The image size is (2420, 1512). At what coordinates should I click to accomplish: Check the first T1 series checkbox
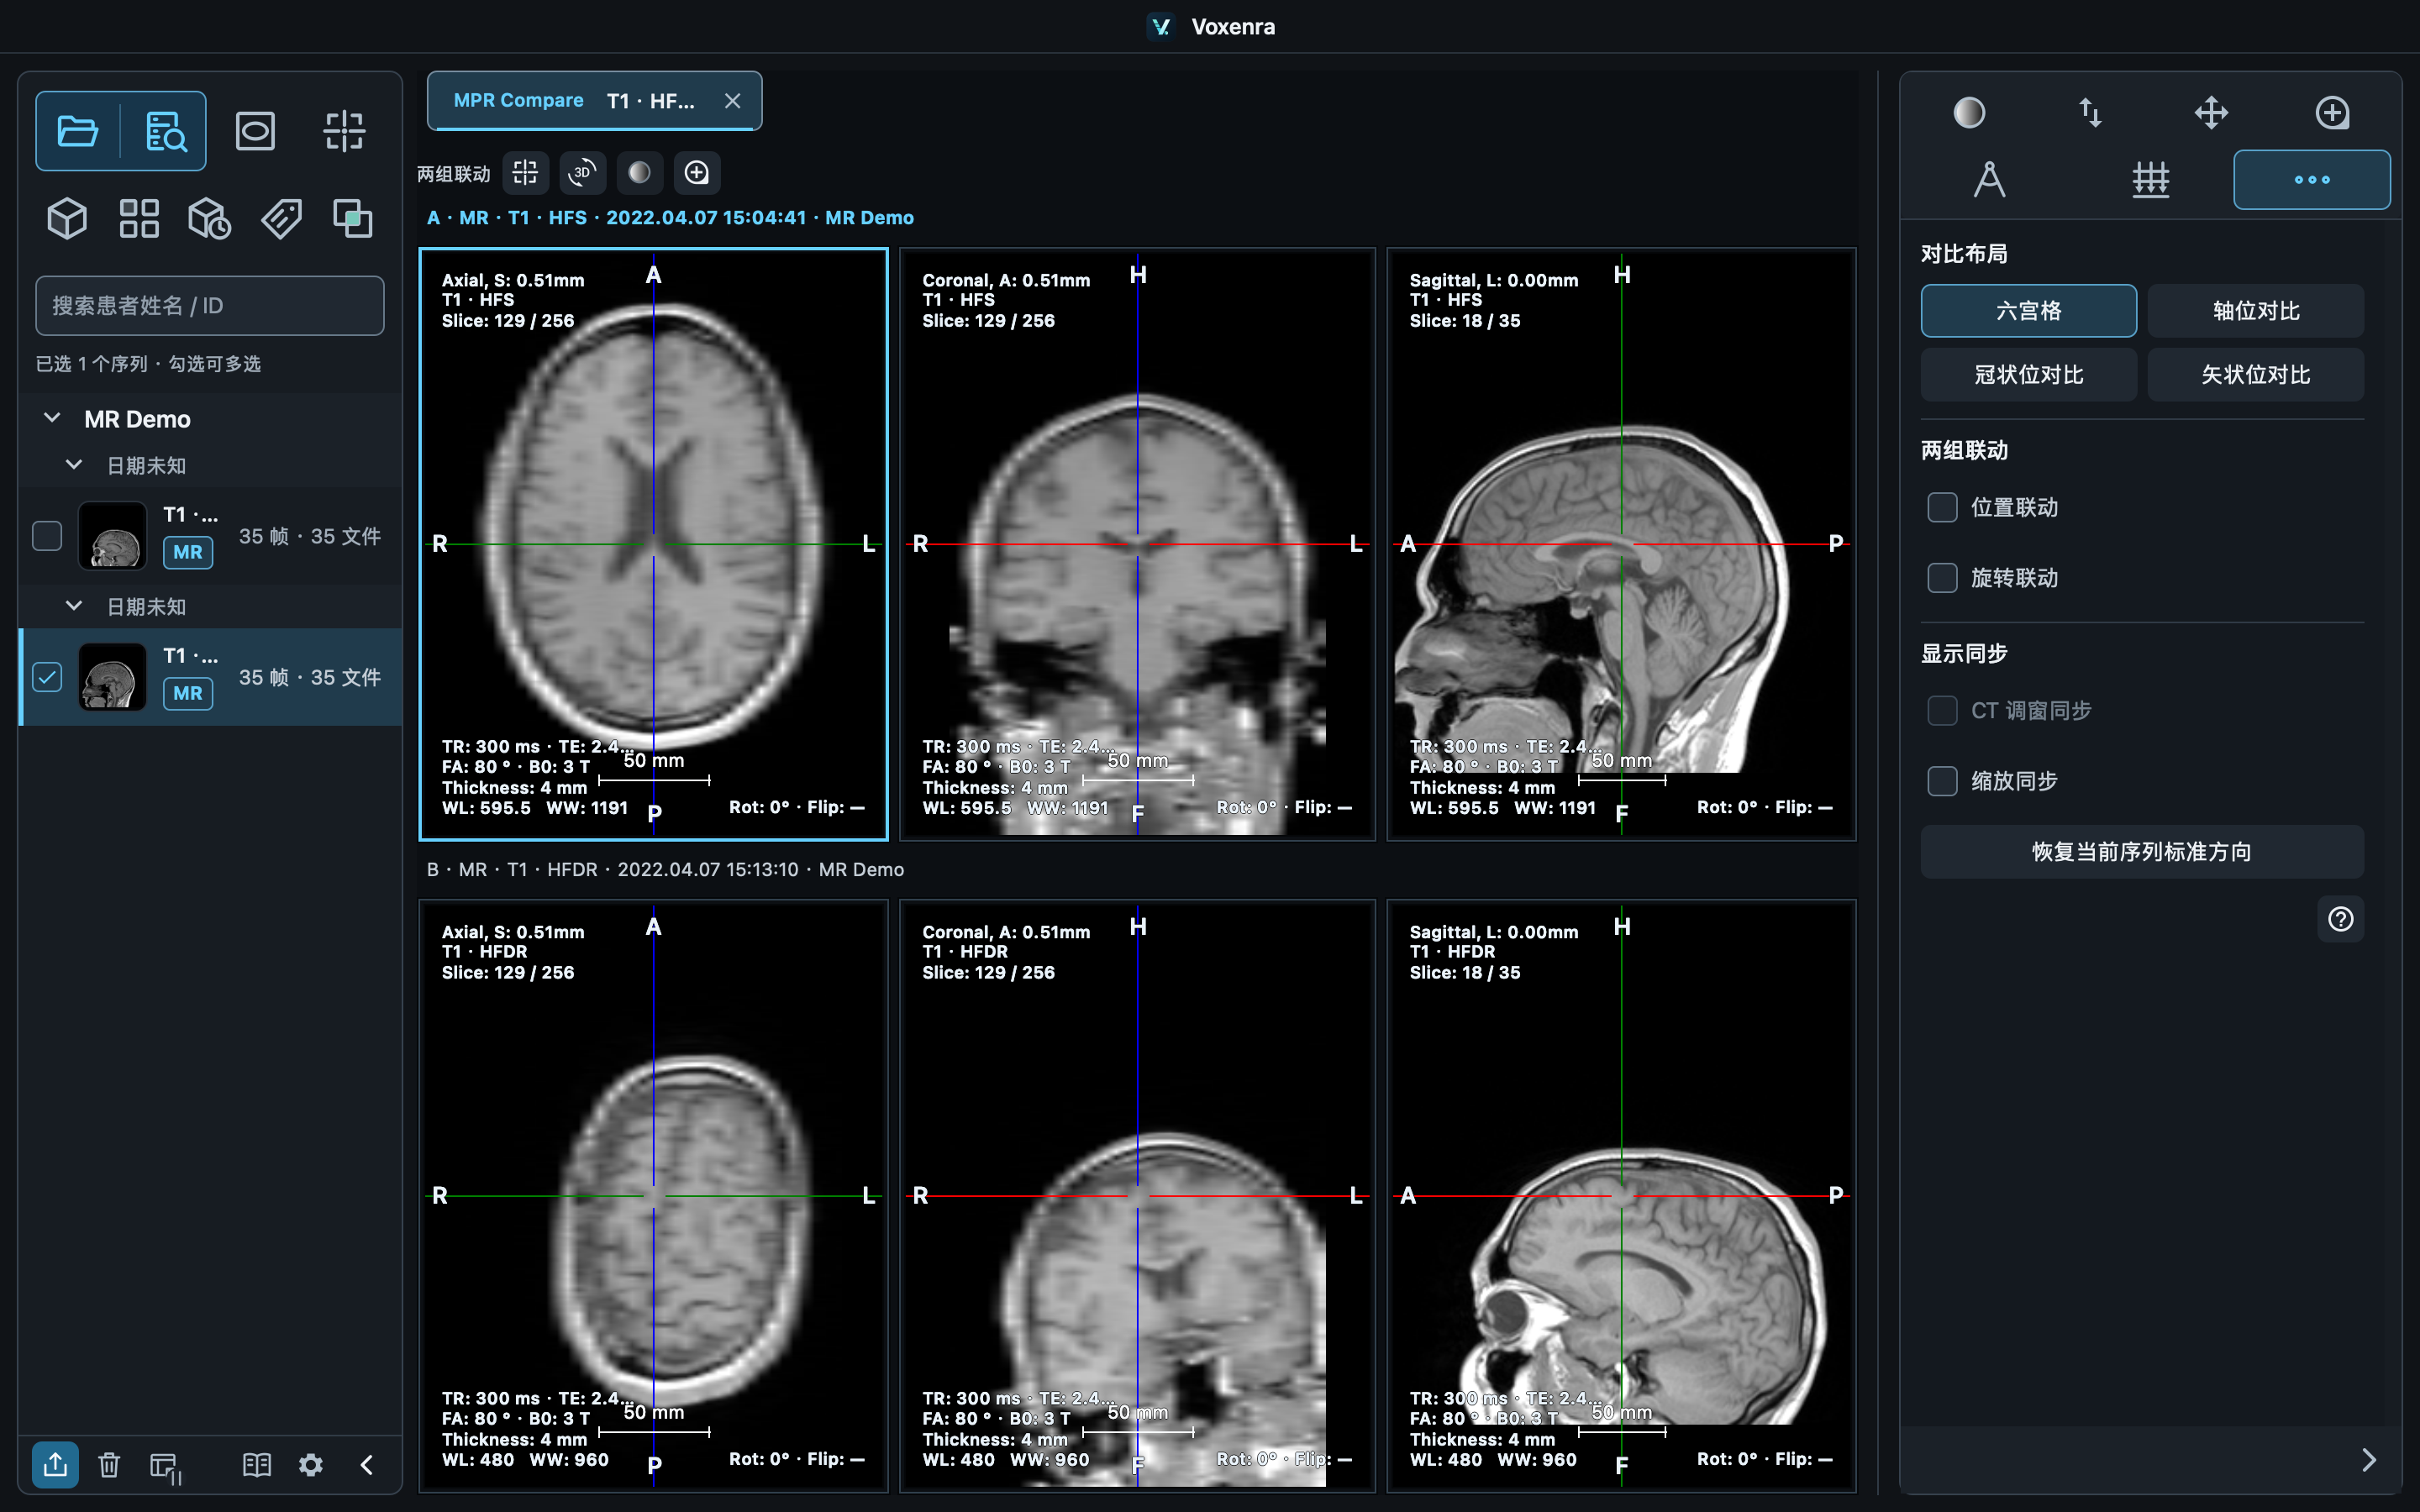click(47, 536)
